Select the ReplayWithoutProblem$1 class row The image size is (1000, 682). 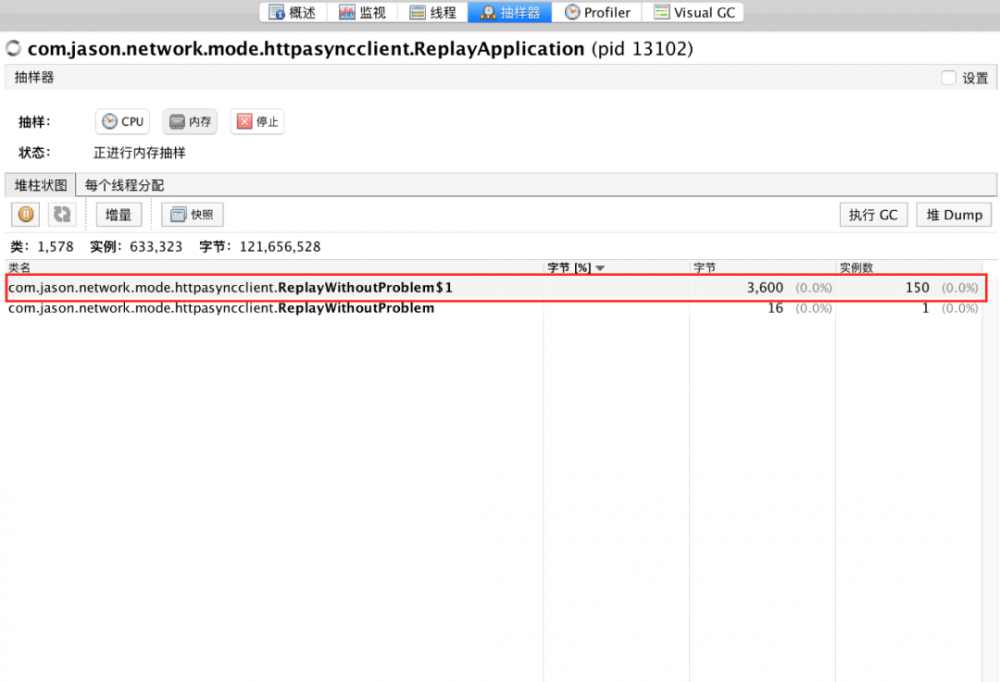point(496,288)
